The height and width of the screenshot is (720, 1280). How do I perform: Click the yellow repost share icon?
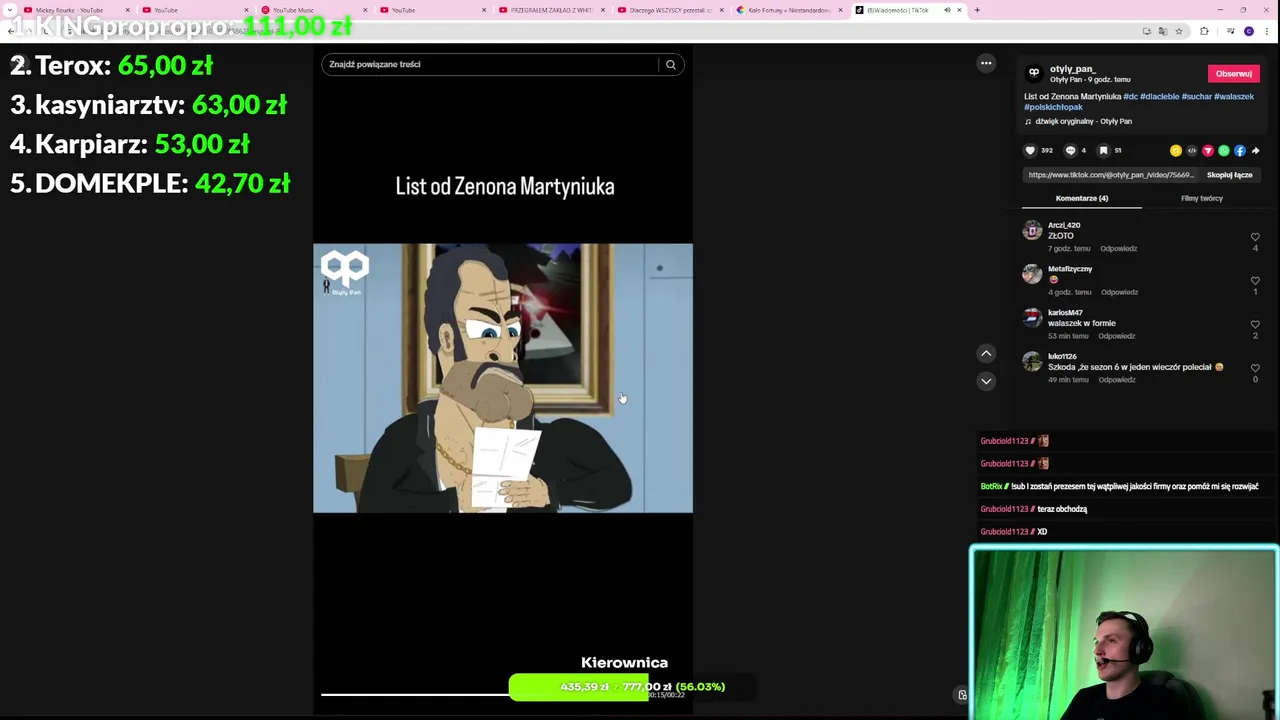coord(1176,151)
